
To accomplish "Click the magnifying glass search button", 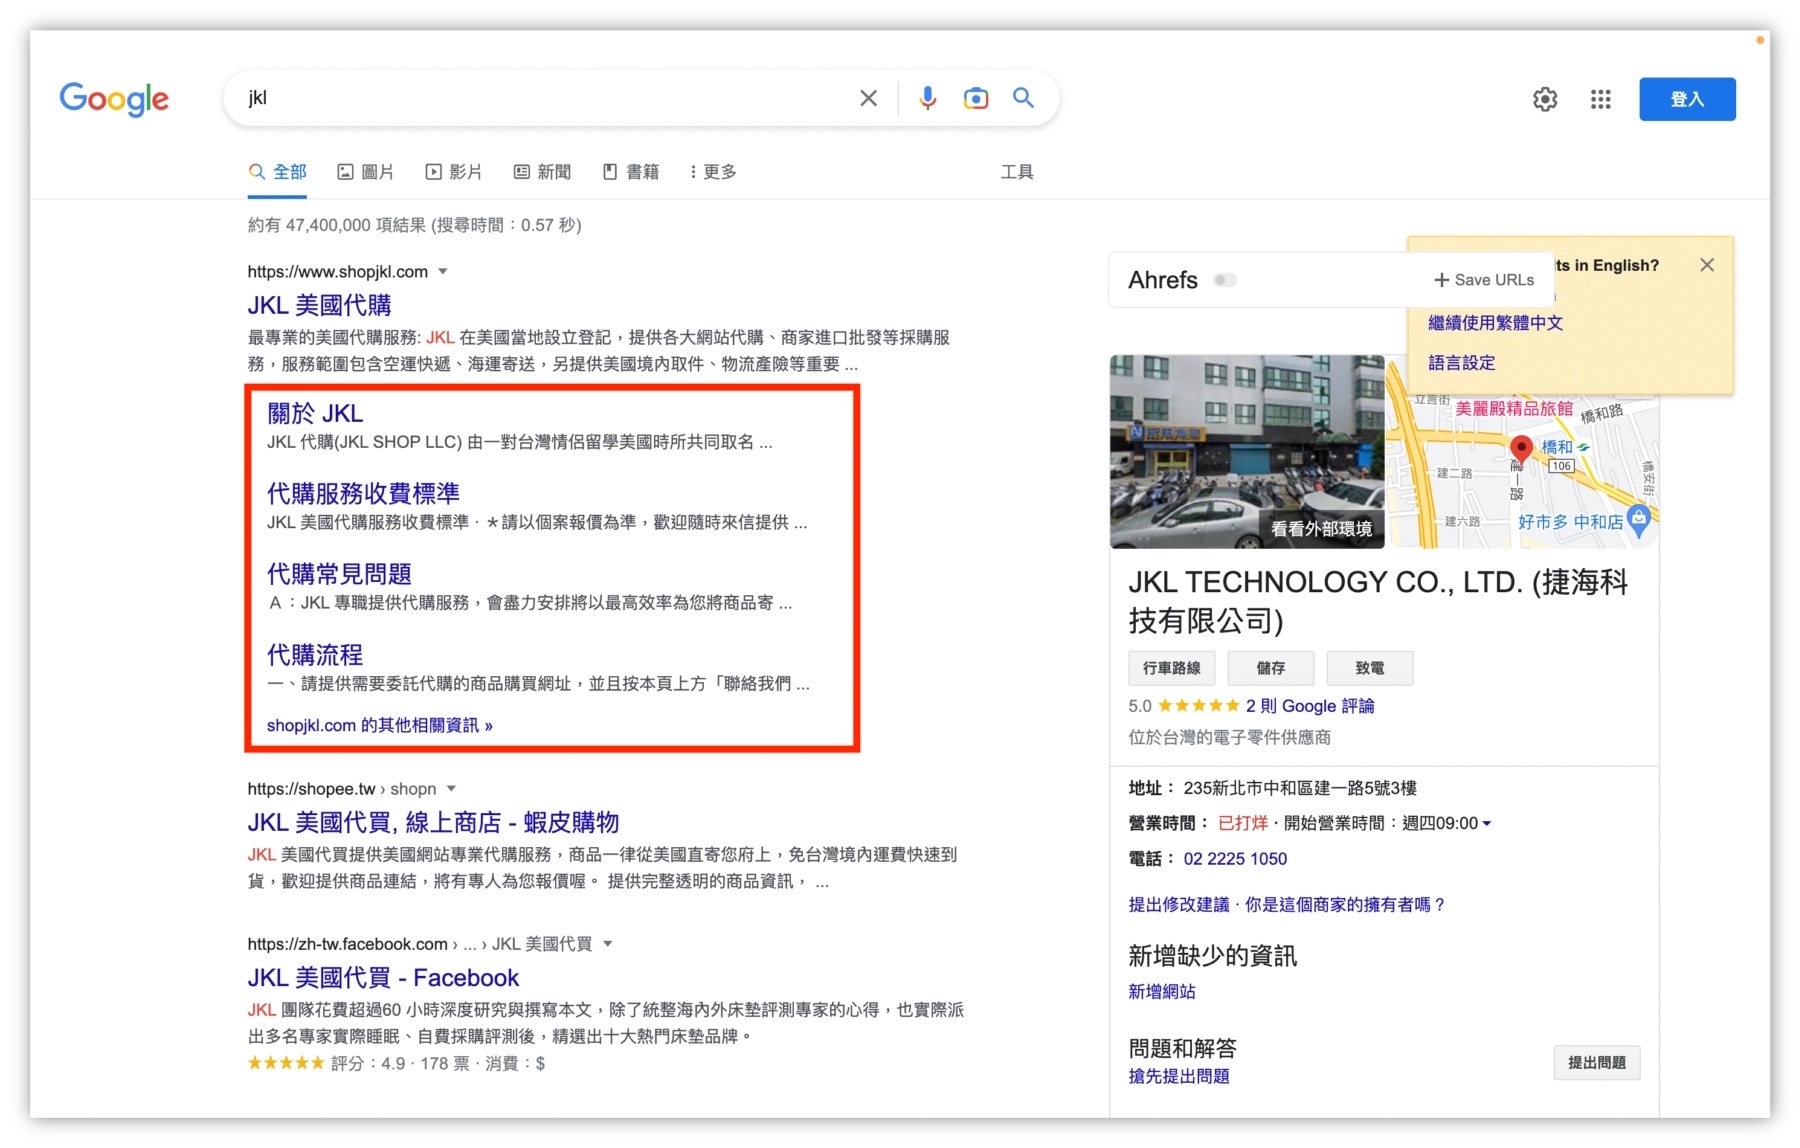I will click(x=1023, y=98).
